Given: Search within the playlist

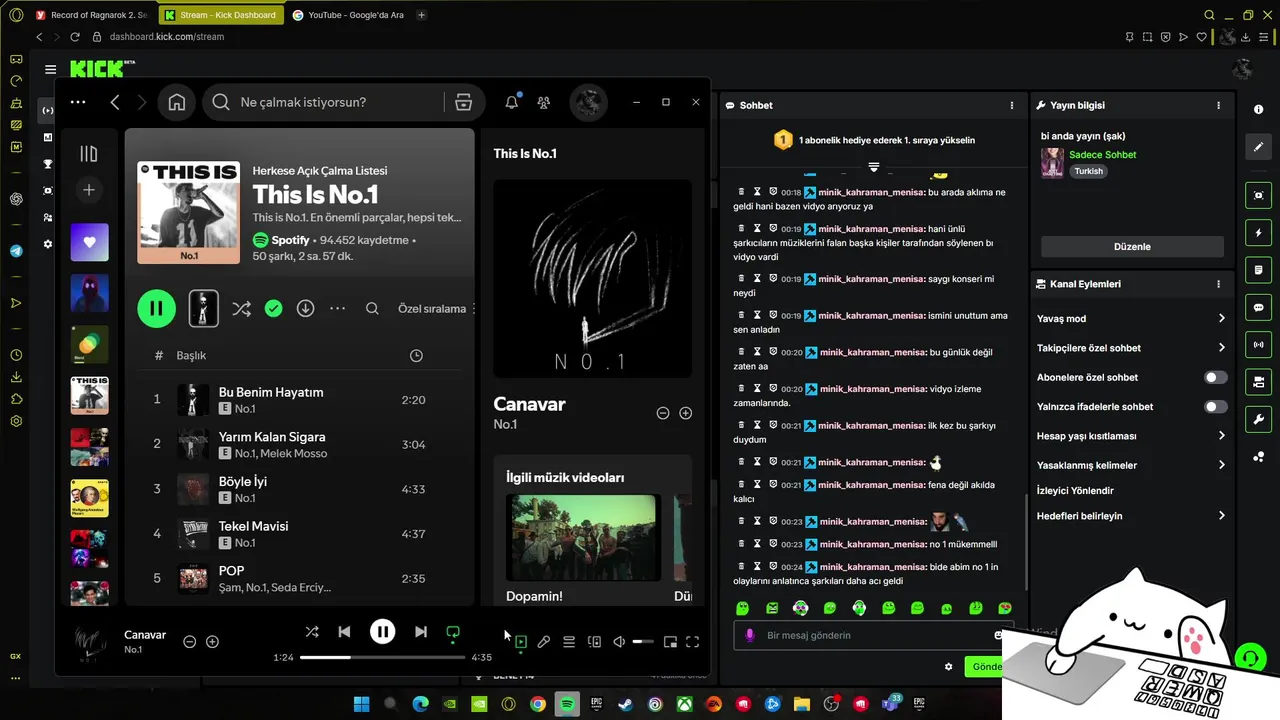Looking at the screenshot, I should coord(372,309).
